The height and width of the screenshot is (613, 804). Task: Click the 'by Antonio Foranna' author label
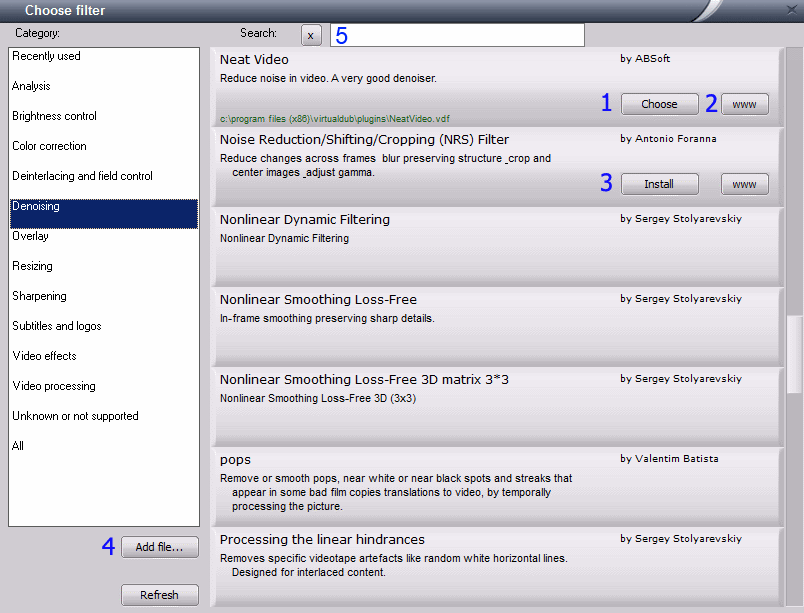pyautogui.click(x=668, y=138)
